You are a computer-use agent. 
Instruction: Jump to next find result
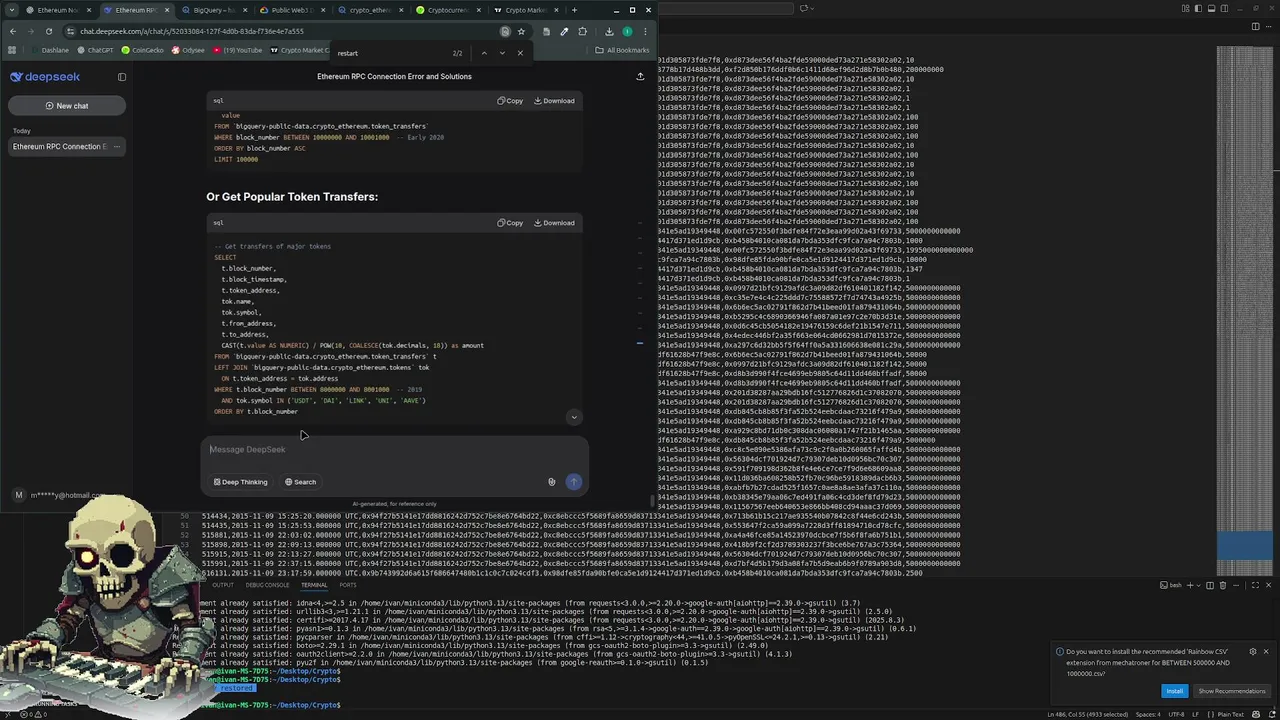click(x=502, y=53)
